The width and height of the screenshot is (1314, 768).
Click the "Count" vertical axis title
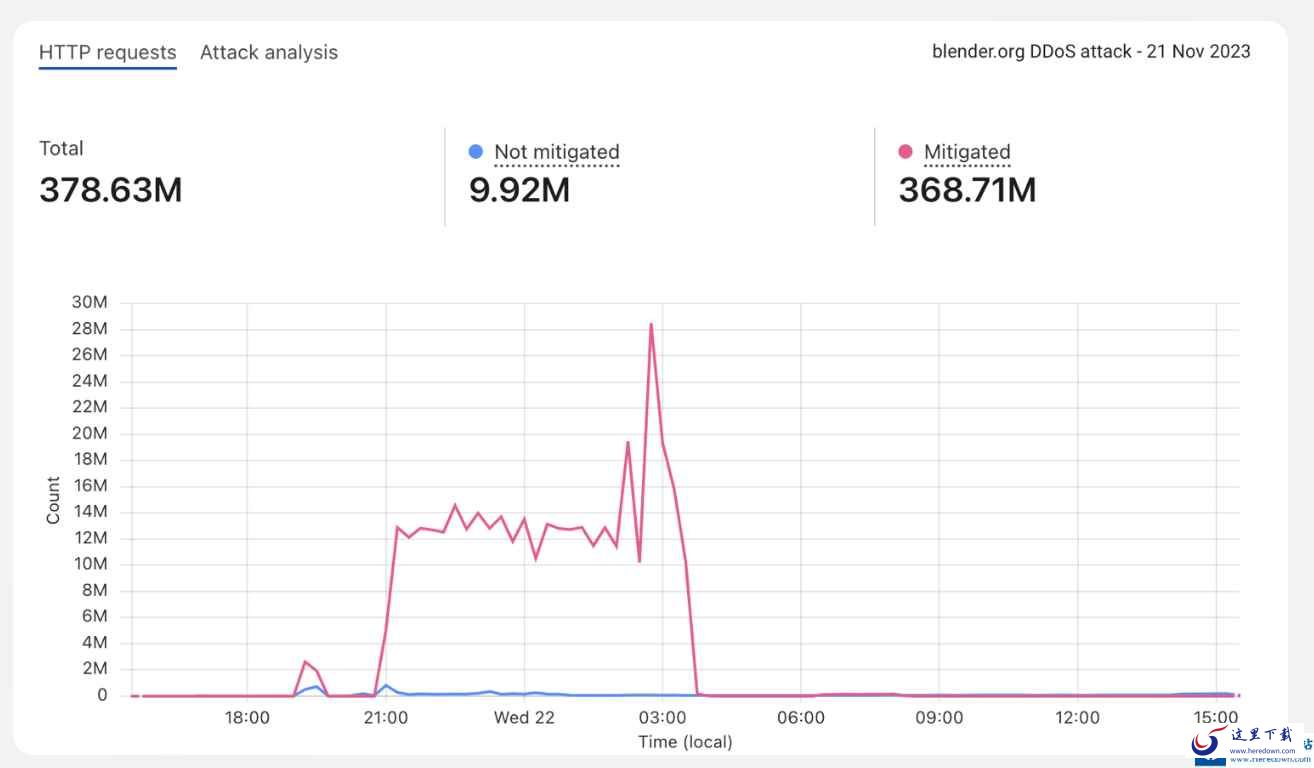coord(53,500)
